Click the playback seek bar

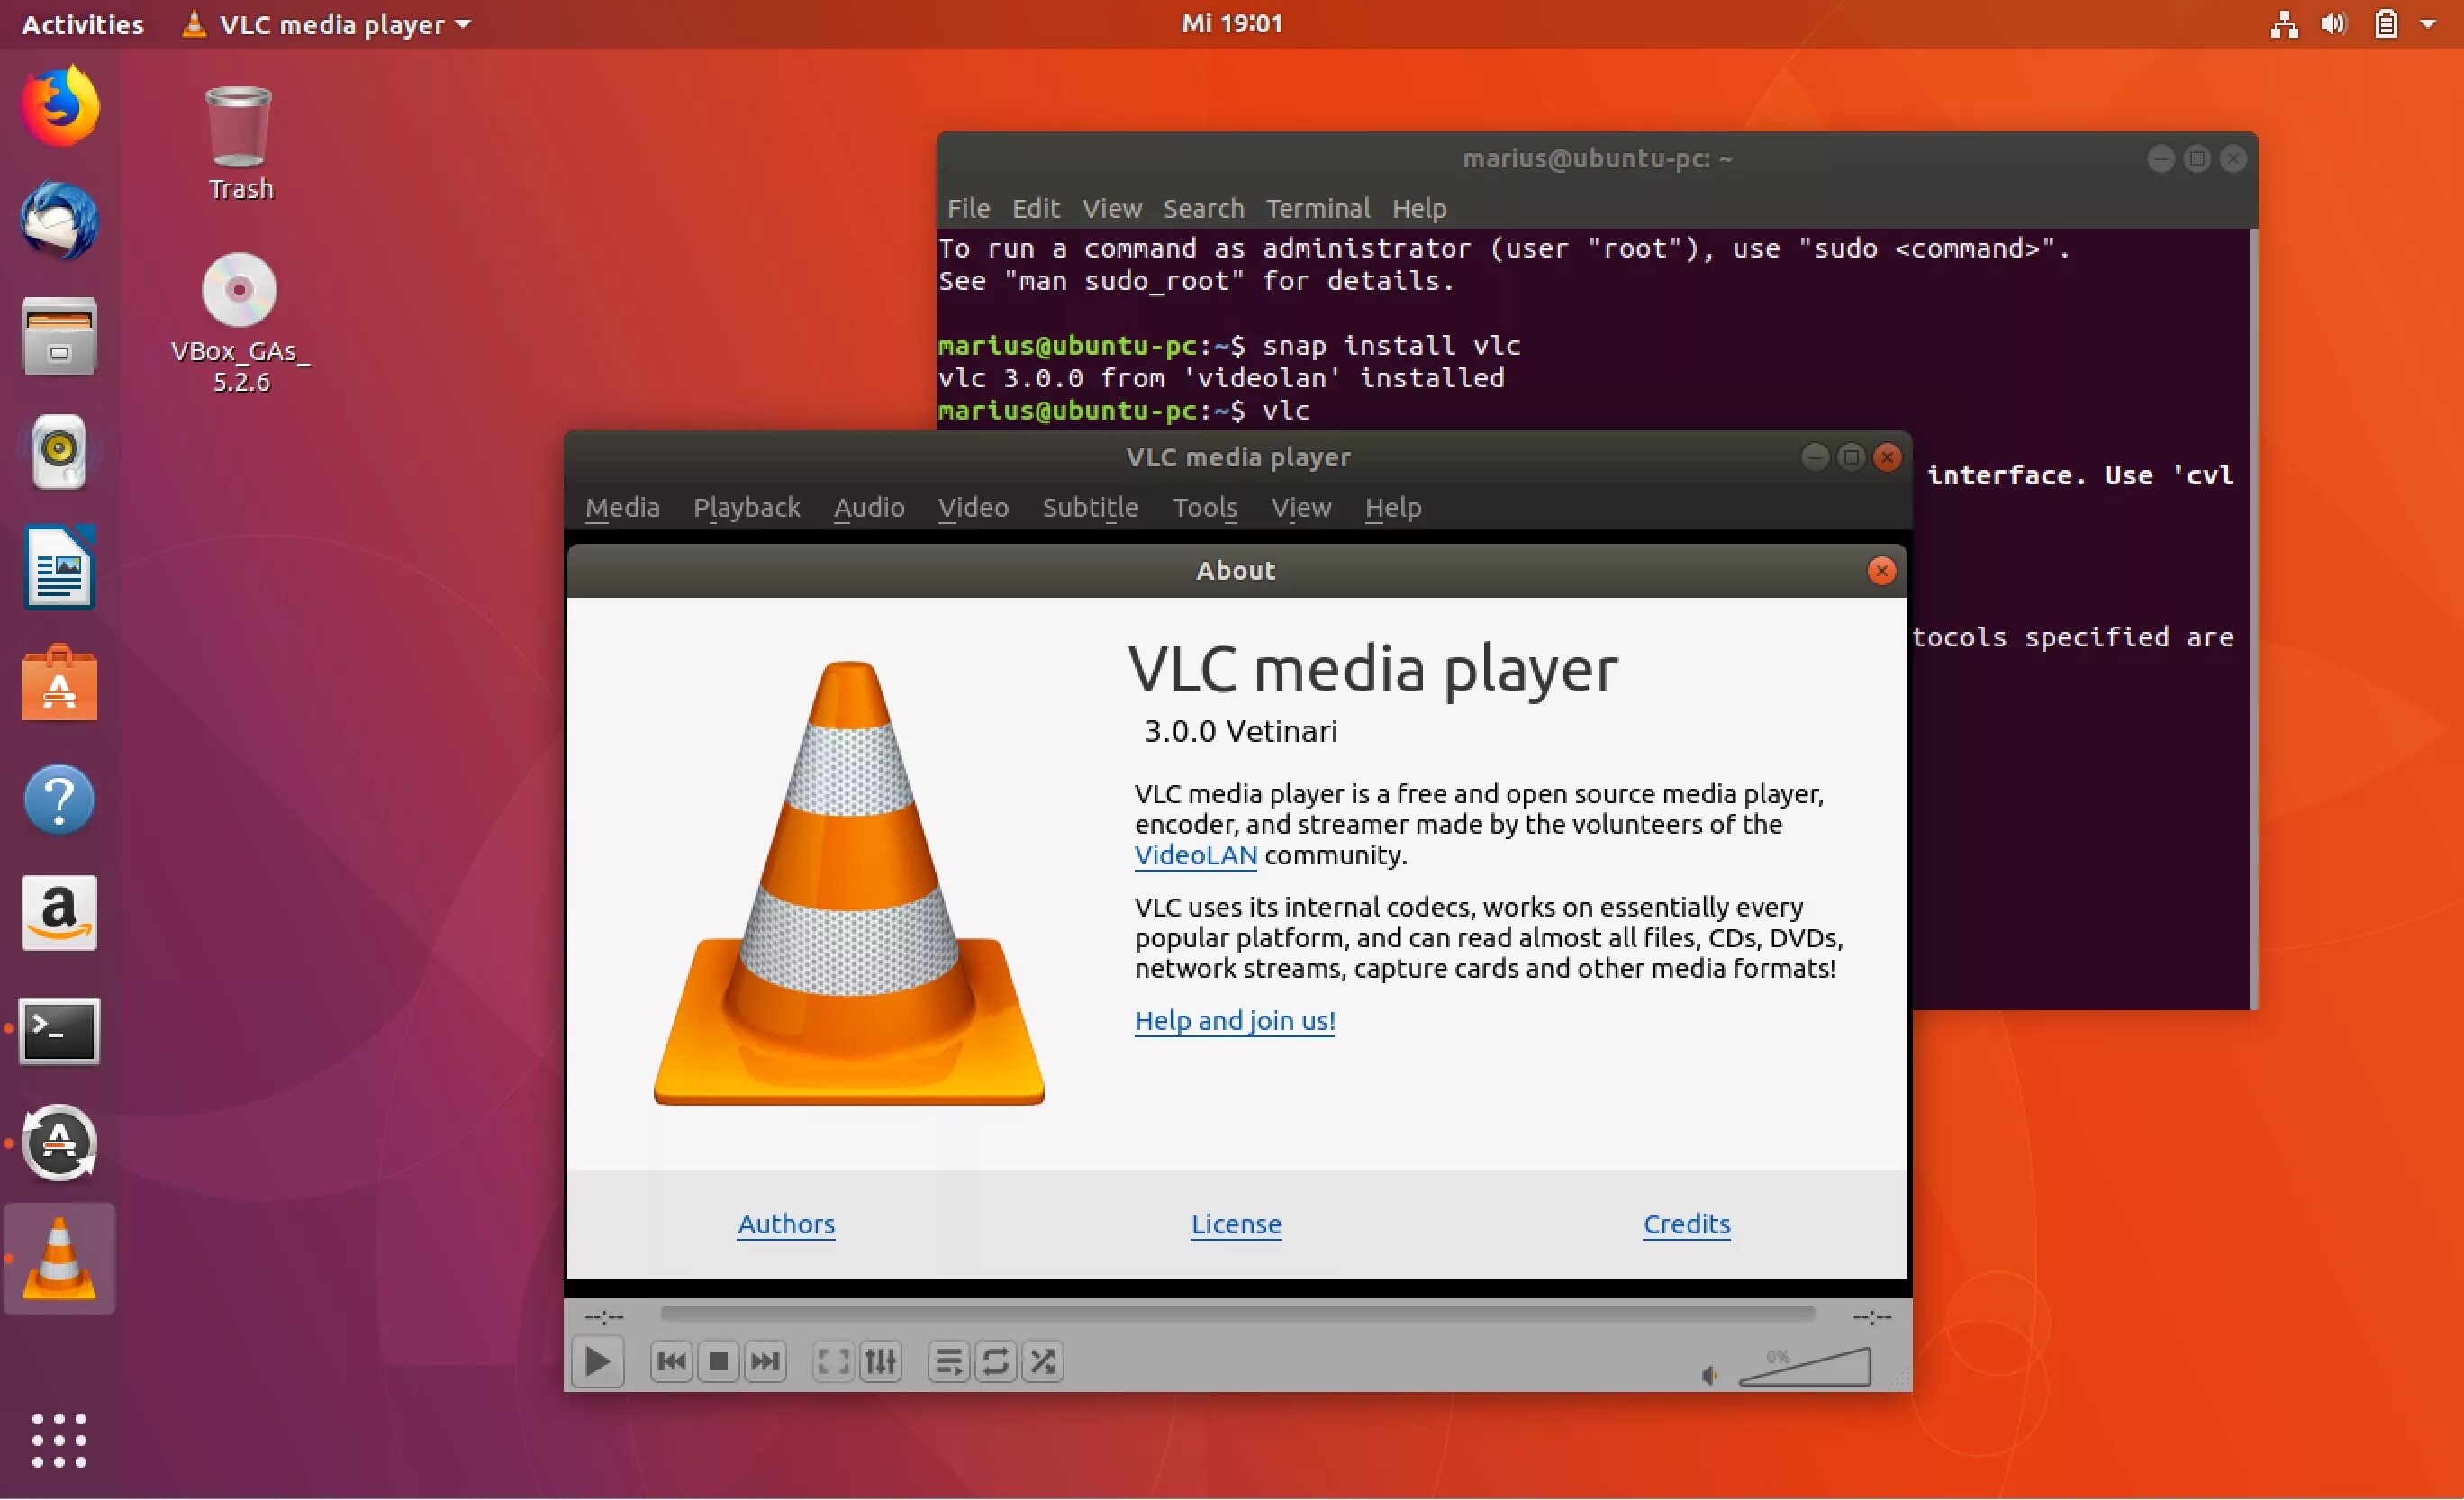[x=1237, y=1313]
